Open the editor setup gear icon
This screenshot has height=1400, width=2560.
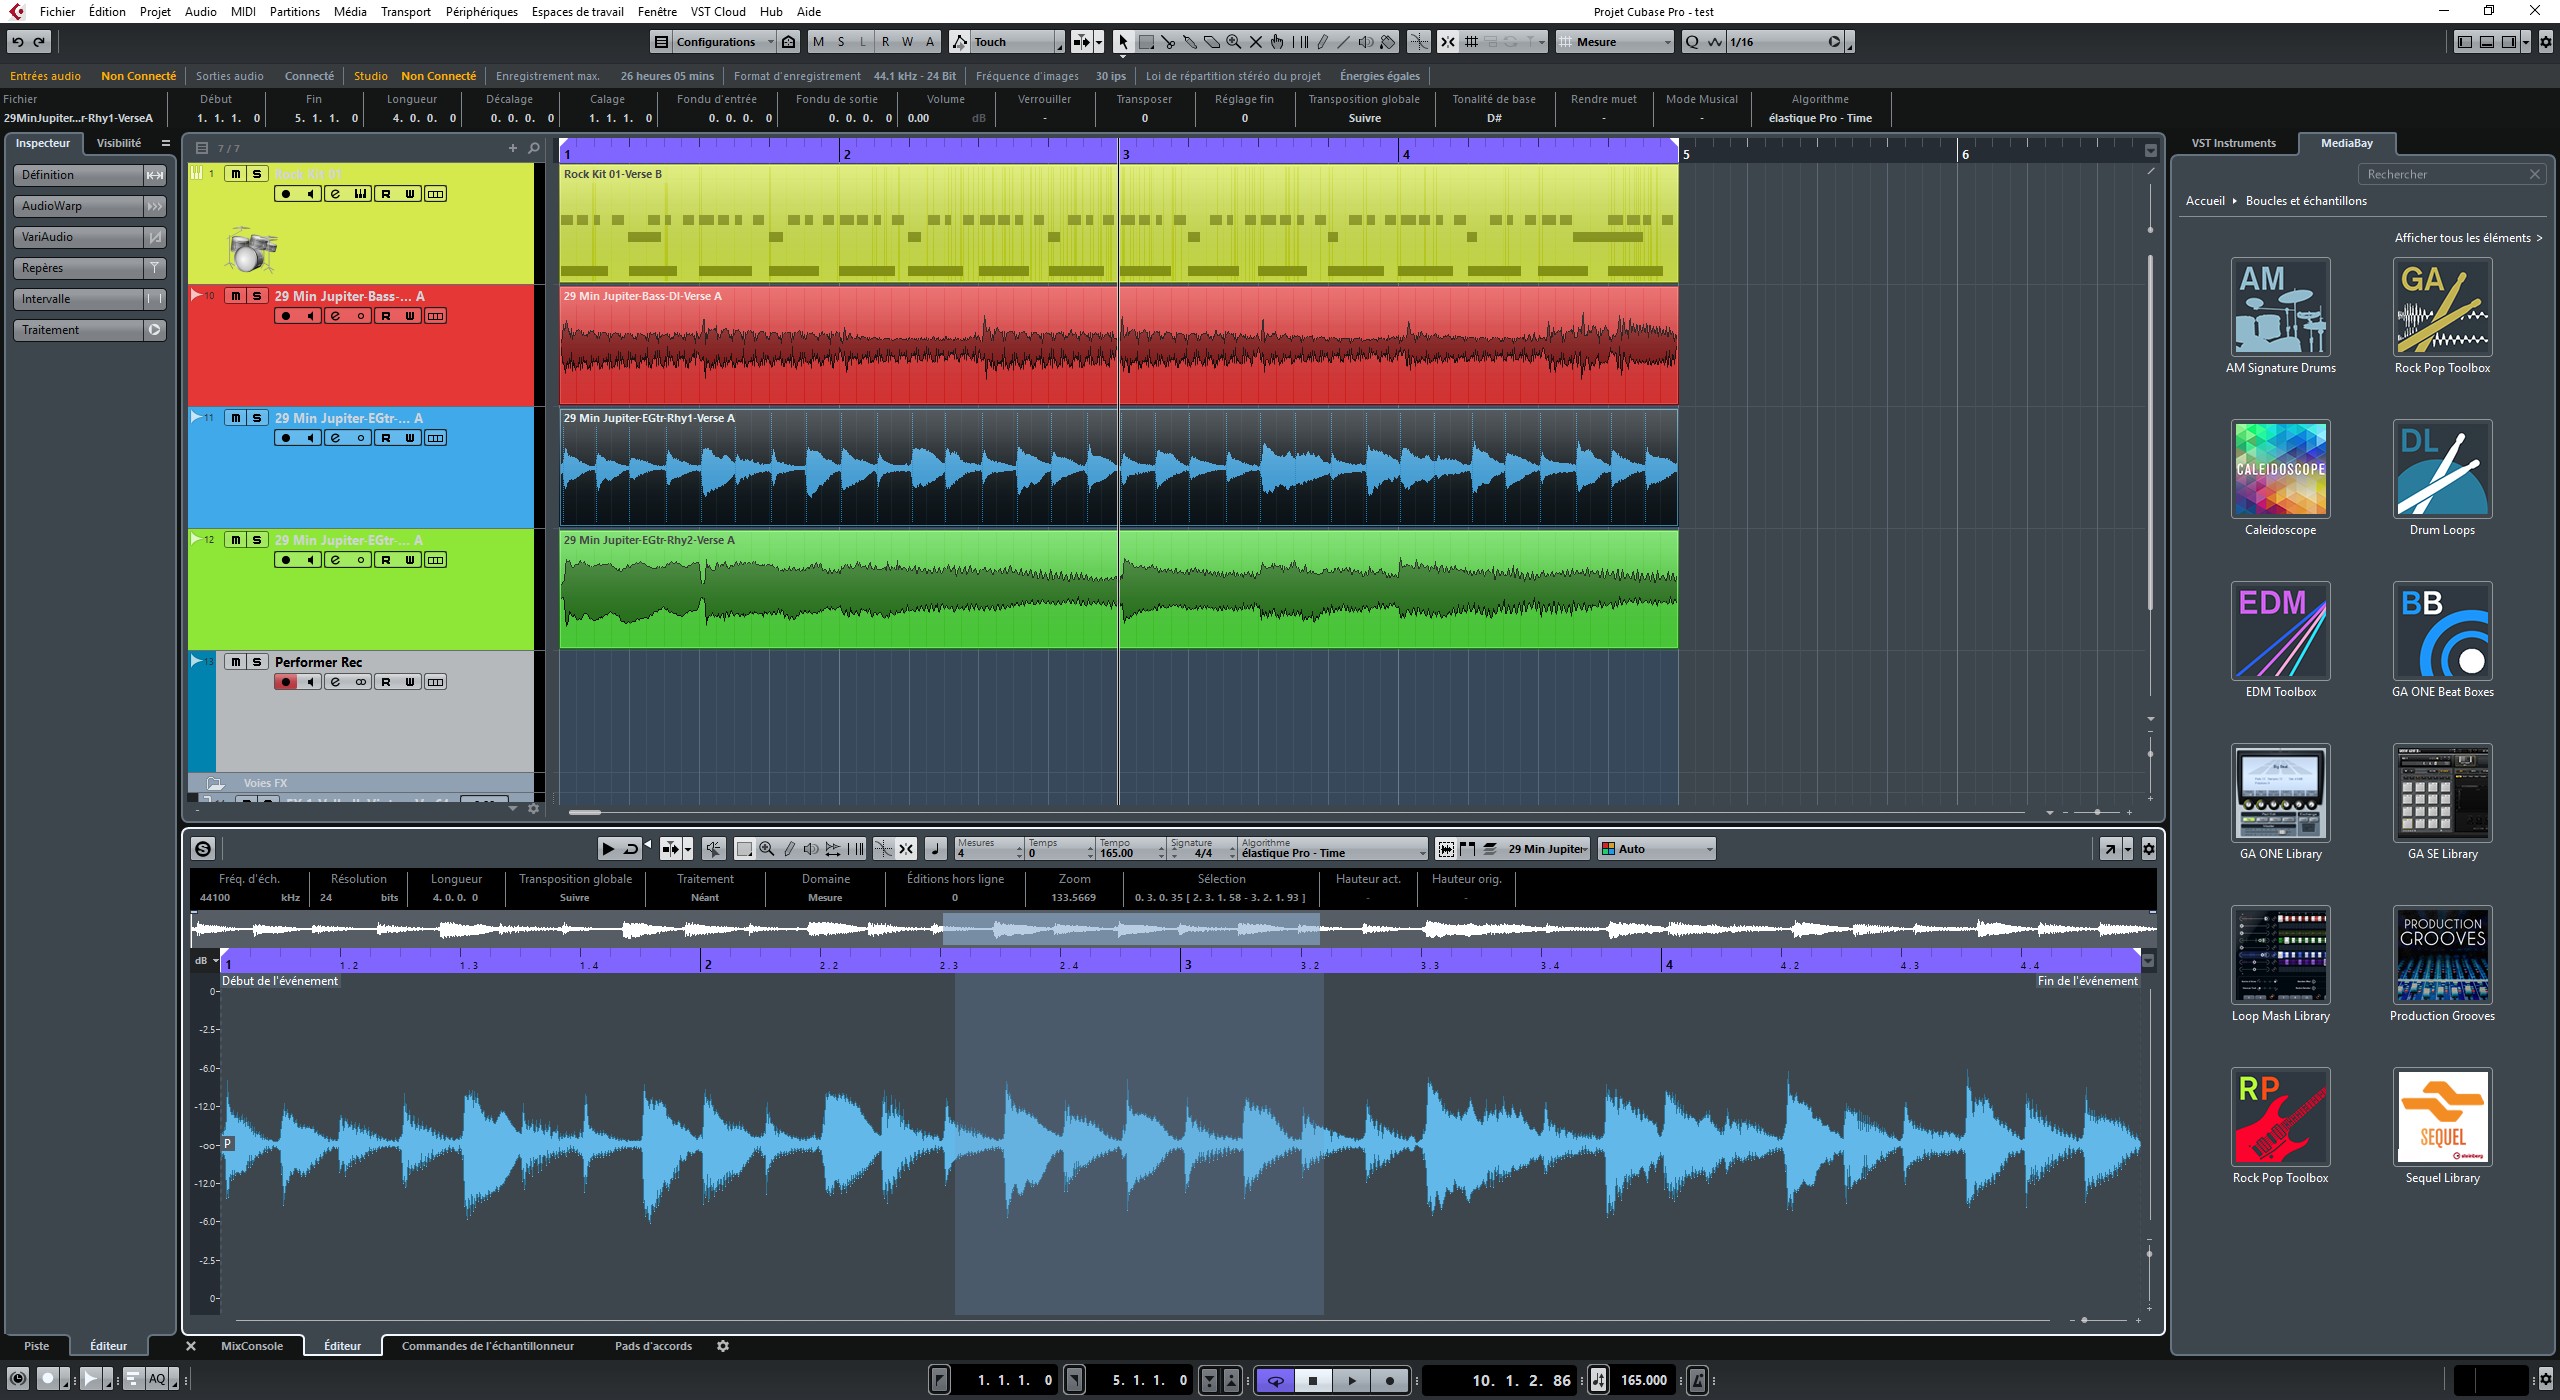coord(2148,849)
